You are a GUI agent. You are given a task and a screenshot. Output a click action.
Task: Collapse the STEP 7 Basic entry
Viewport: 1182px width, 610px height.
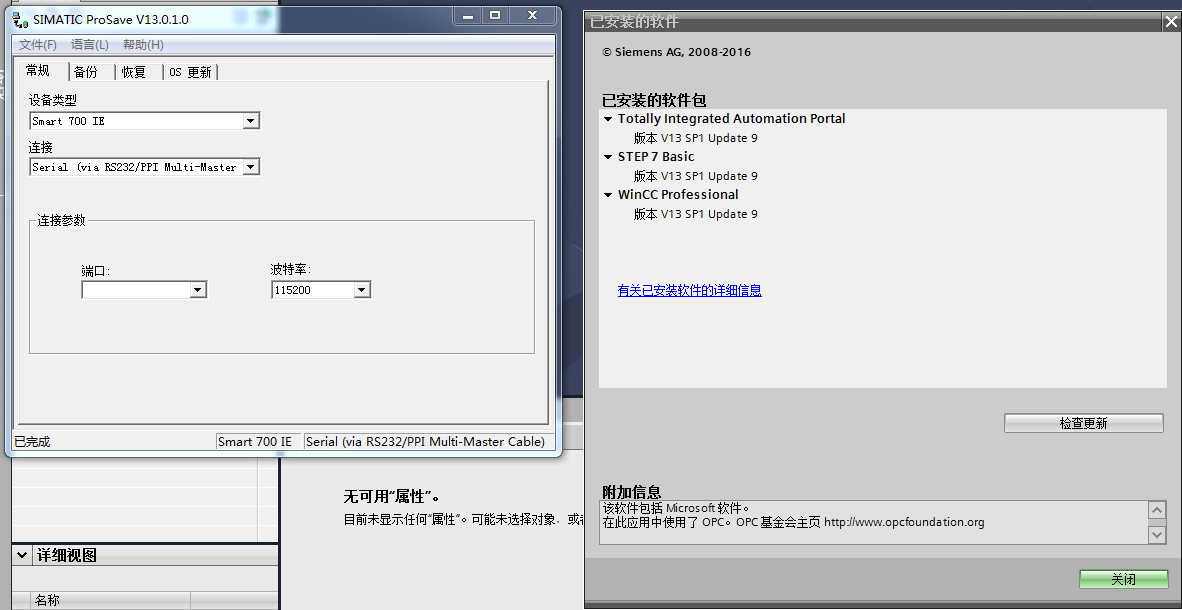coord(608,157)
